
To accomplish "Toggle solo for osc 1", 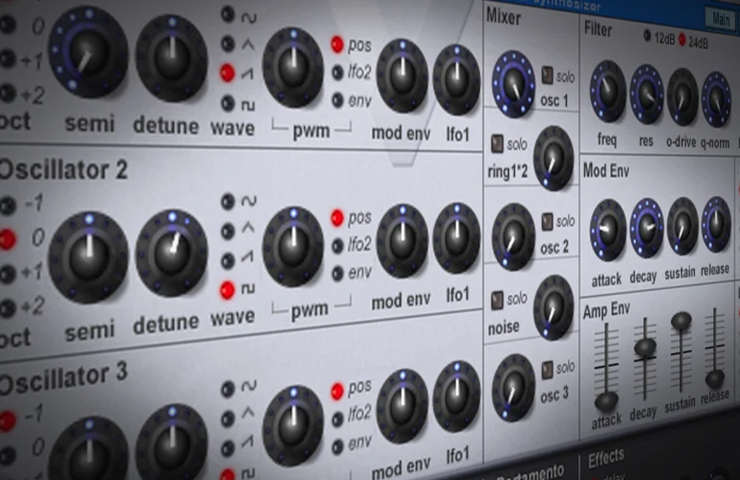I will click(547, 76).
